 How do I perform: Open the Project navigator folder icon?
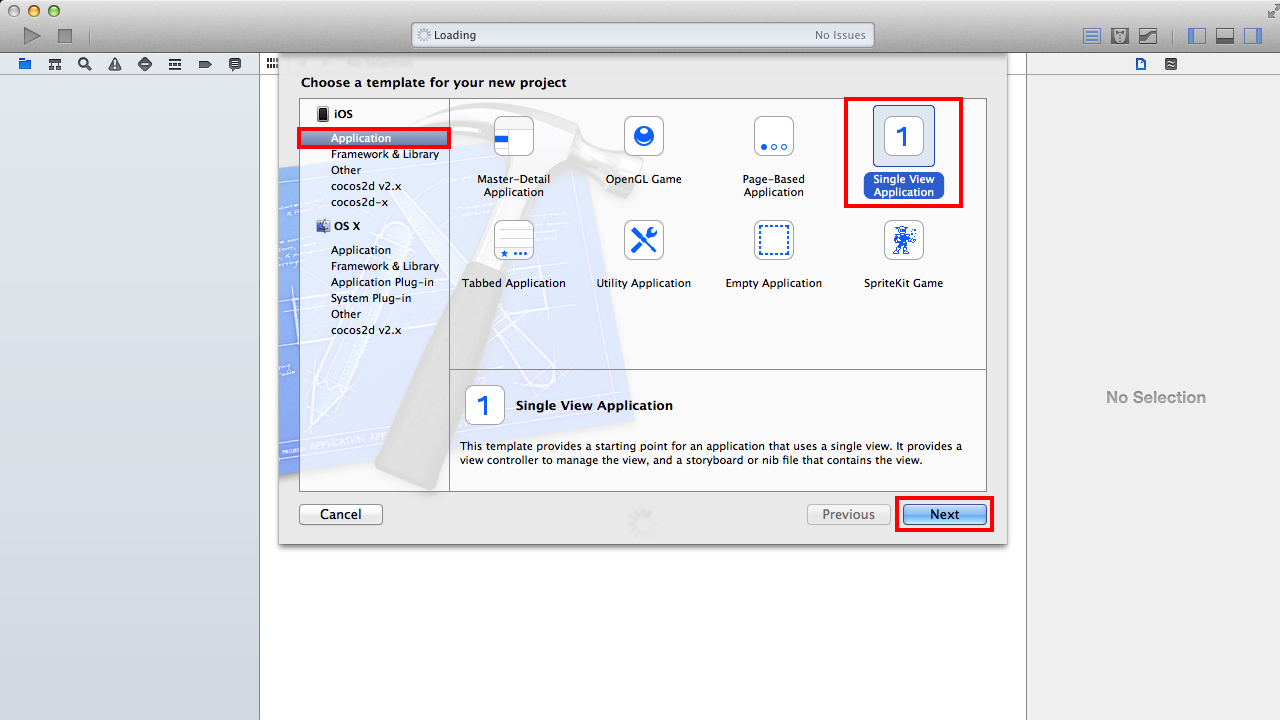(x=25, y=64)
